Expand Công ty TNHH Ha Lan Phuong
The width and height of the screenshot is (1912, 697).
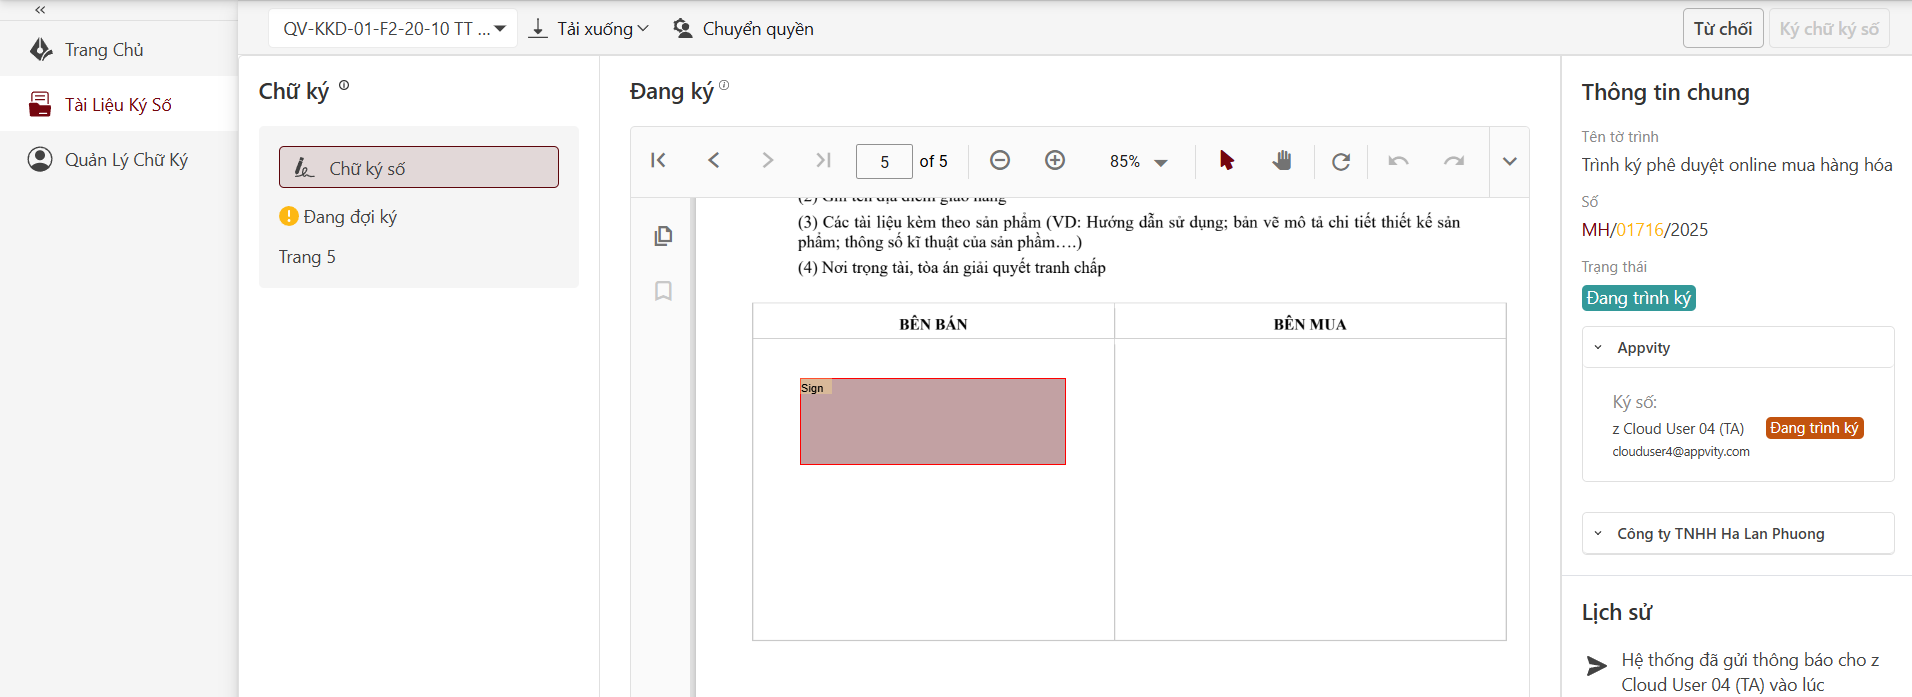[x=1598, y=534]
